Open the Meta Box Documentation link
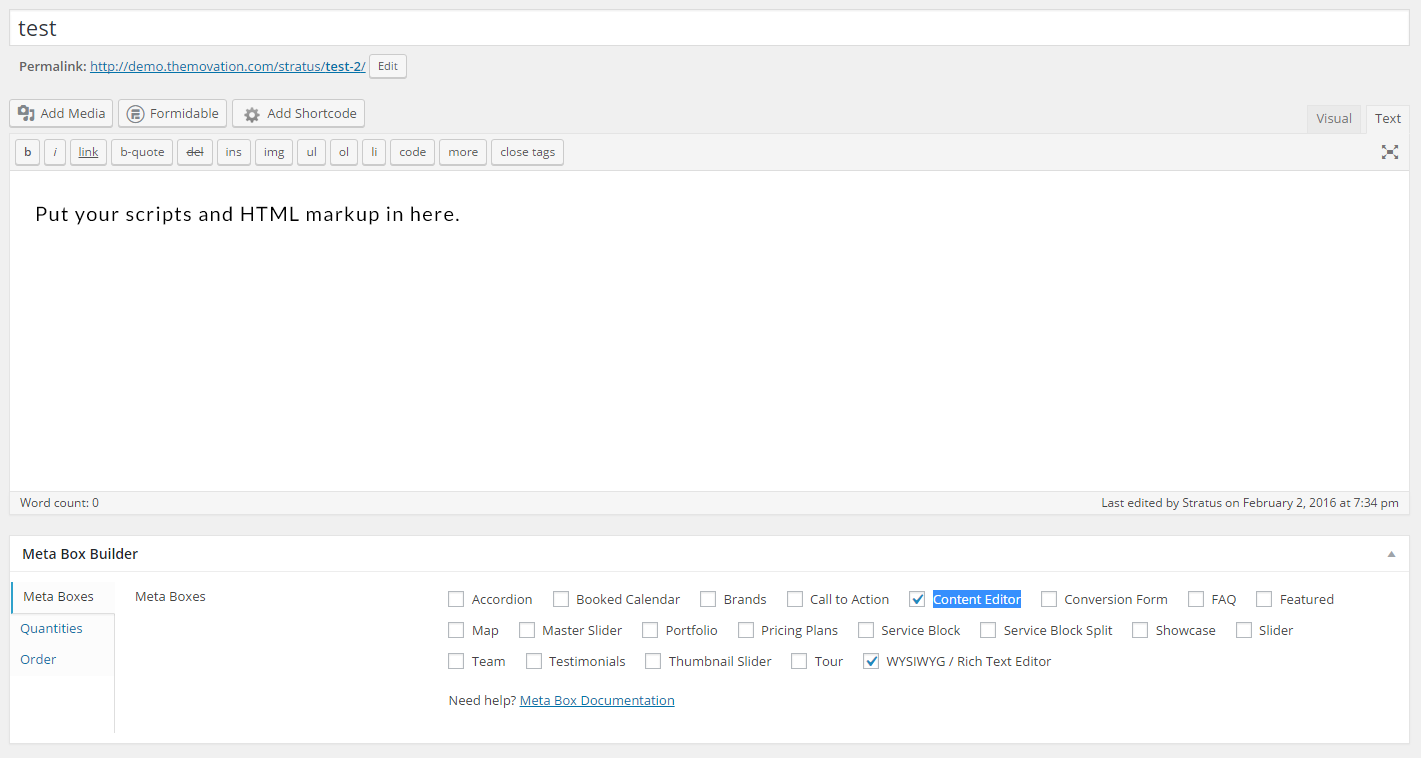1421x758 pixels. pyautogui.click(x=597, y=701)
